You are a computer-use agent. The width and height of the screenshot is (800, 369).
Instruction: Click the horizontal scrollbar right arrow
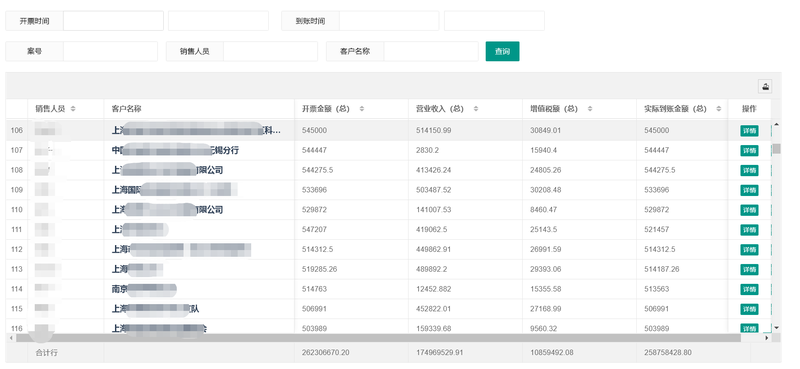pyautogui.click(x=766, y=338)
